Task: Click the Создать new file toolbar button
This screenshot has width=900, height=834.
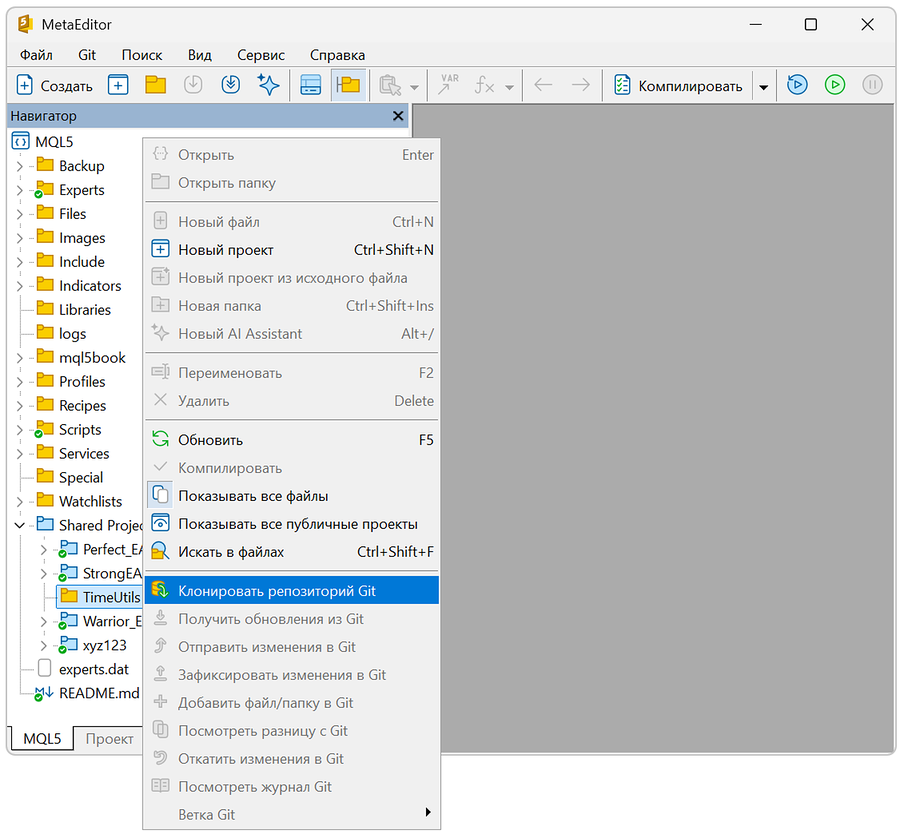Action: (x=55, y=86)
